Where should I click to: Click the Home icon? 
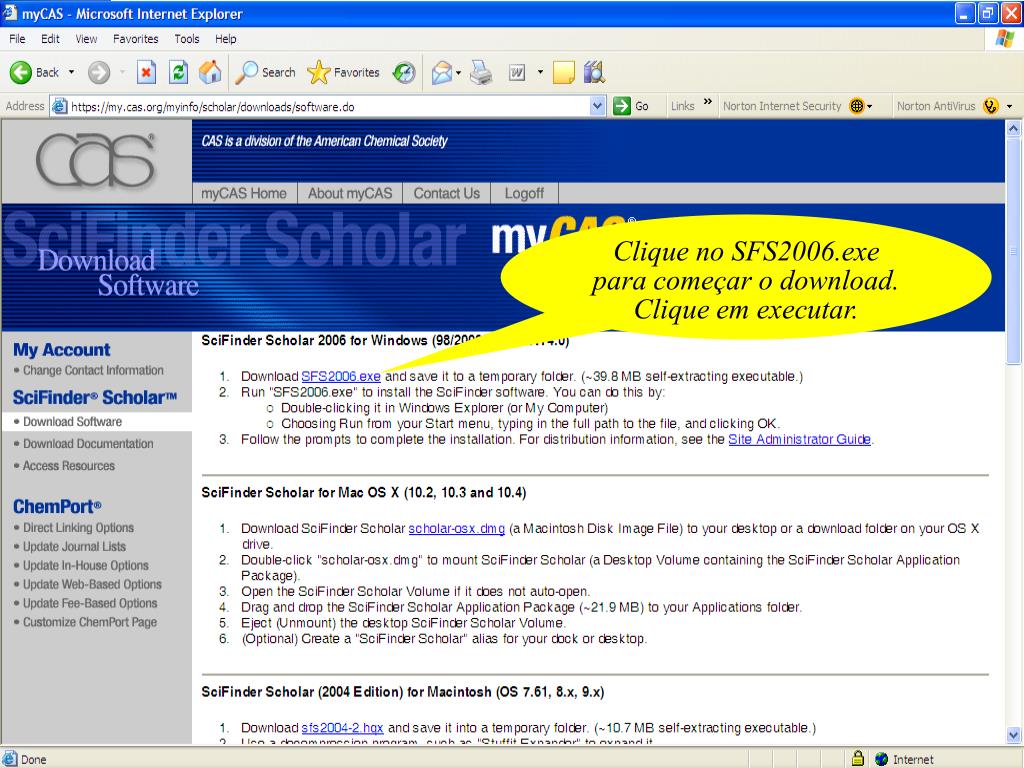(x=210, y=72)
